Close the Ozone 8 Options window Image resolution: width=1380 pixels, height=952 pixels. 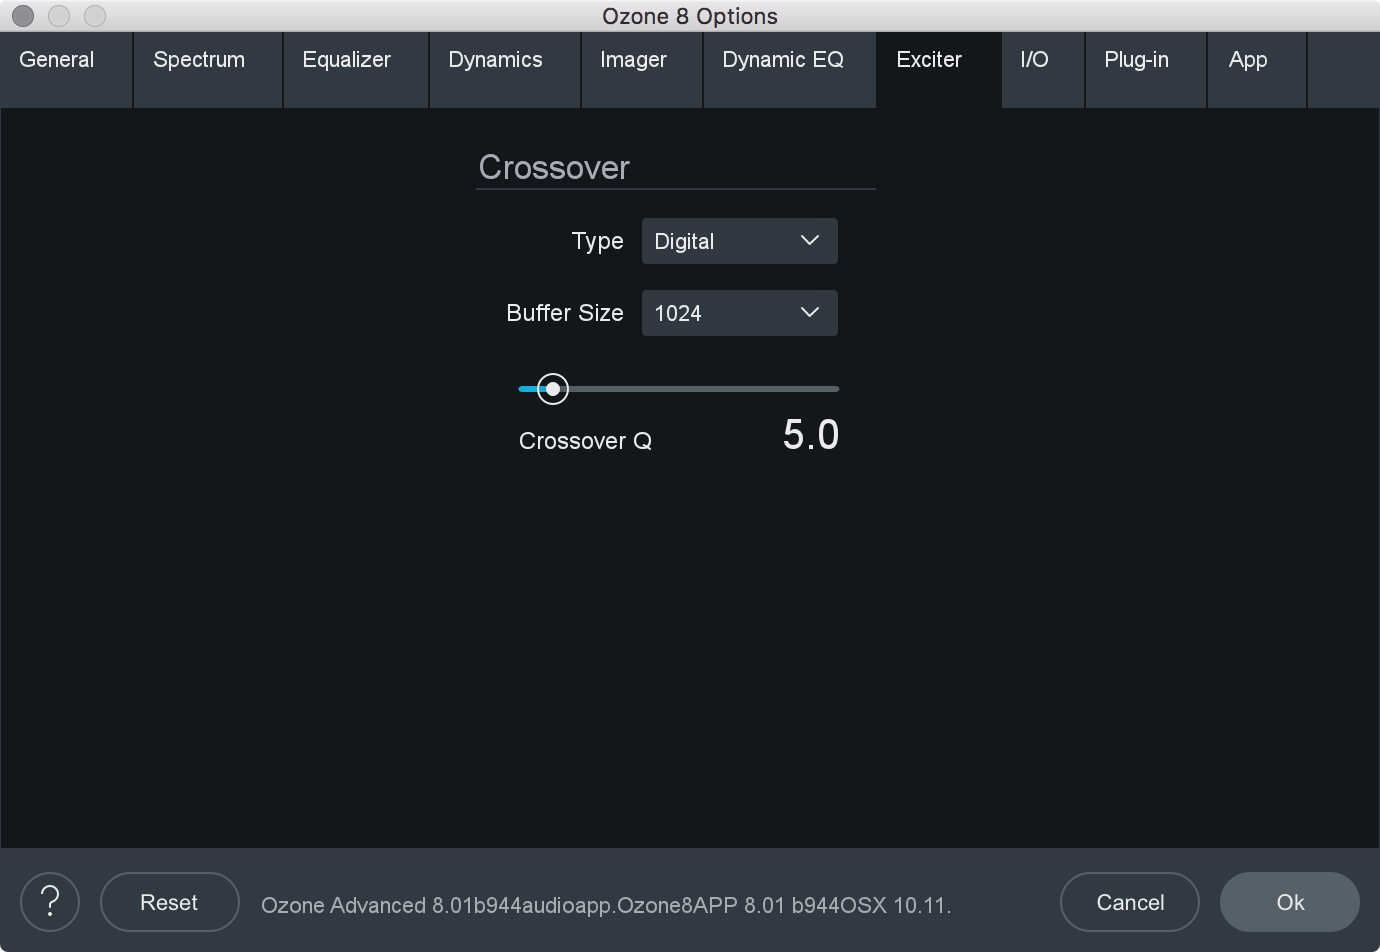23,16
